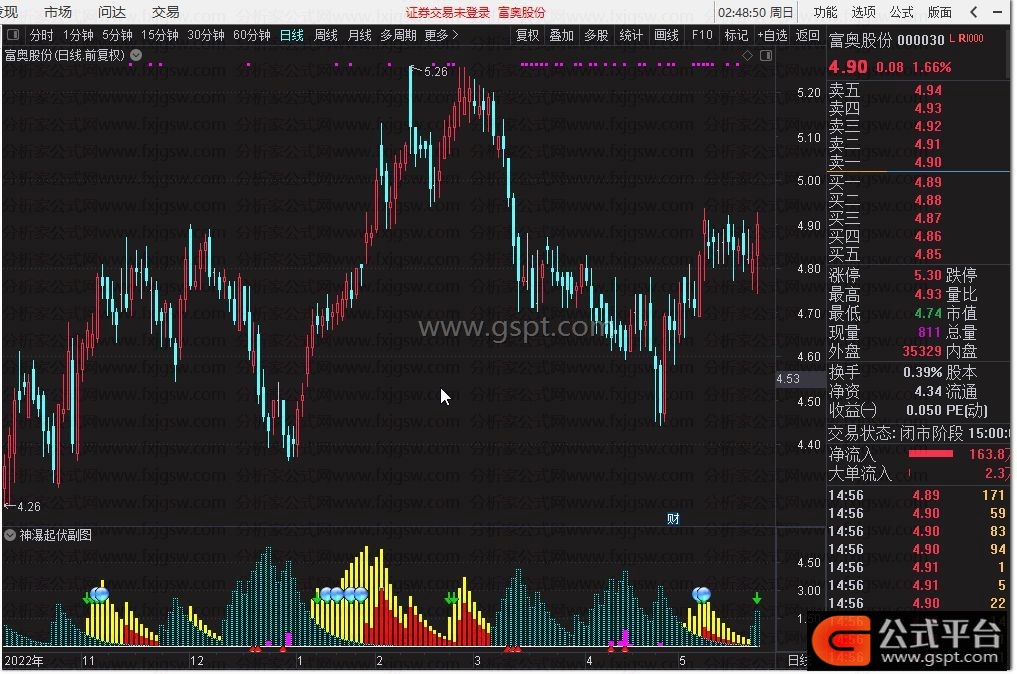Click the 神瀑起伏副图 indicator title

pos(55,535)
